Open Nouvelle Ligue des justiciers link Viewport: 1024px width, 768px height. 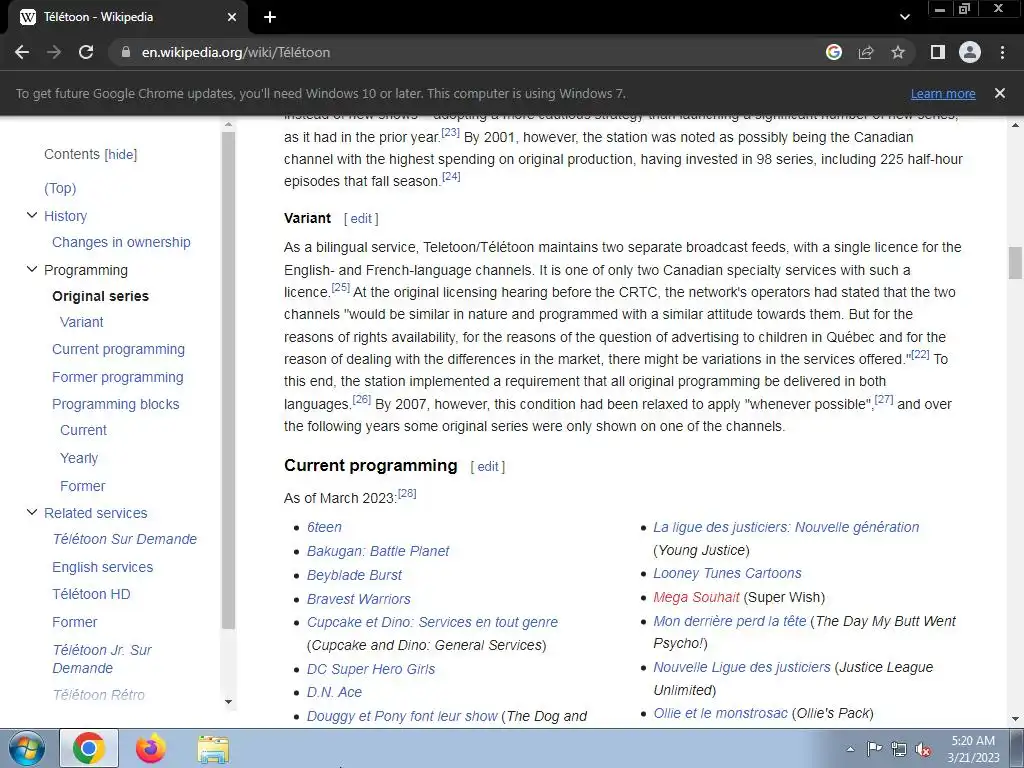click(x=742, y=667)
